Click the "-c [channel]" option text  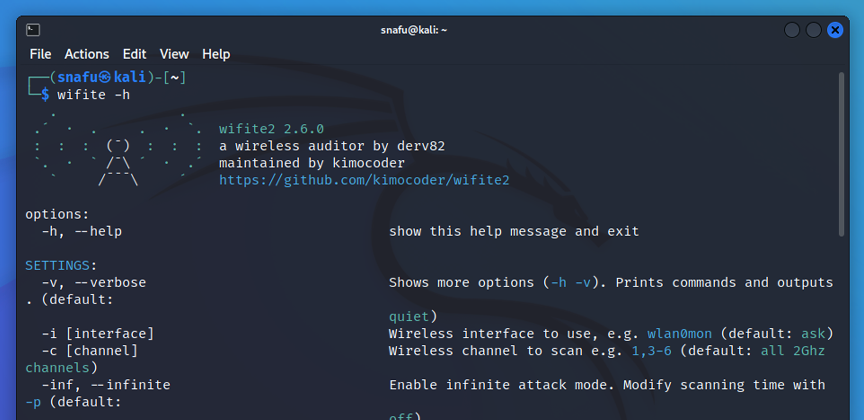tap(90, 351)
